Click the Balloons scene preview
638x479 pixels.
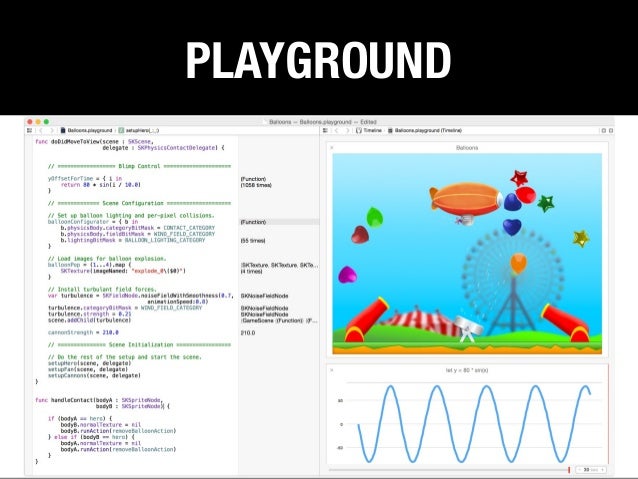tap(467, 254)
